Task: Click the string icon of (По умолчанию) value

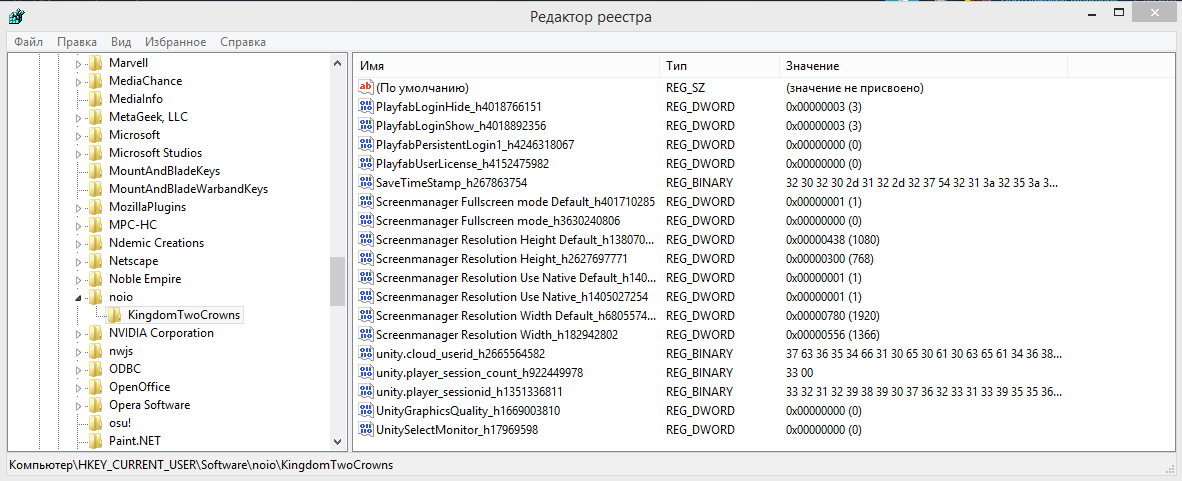Action: [366, 87]
